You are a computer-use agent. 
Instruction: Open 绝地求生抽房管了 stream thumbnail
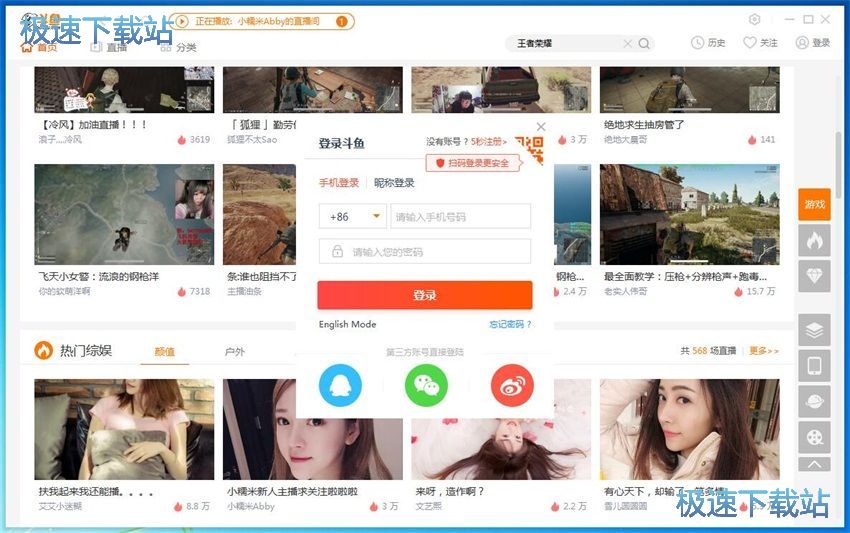coord(690,89)
